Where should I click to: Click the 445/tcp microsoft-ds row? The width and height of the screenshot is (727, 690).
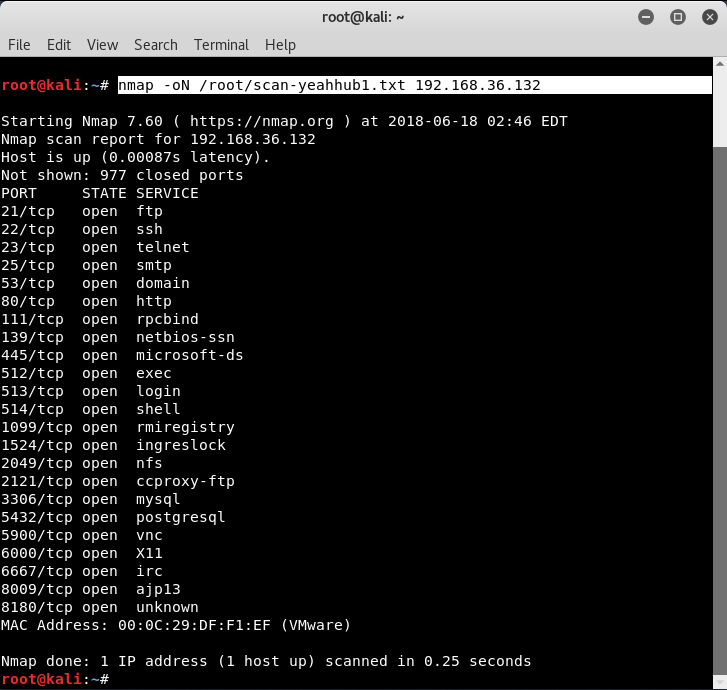[x=122, y=355]
